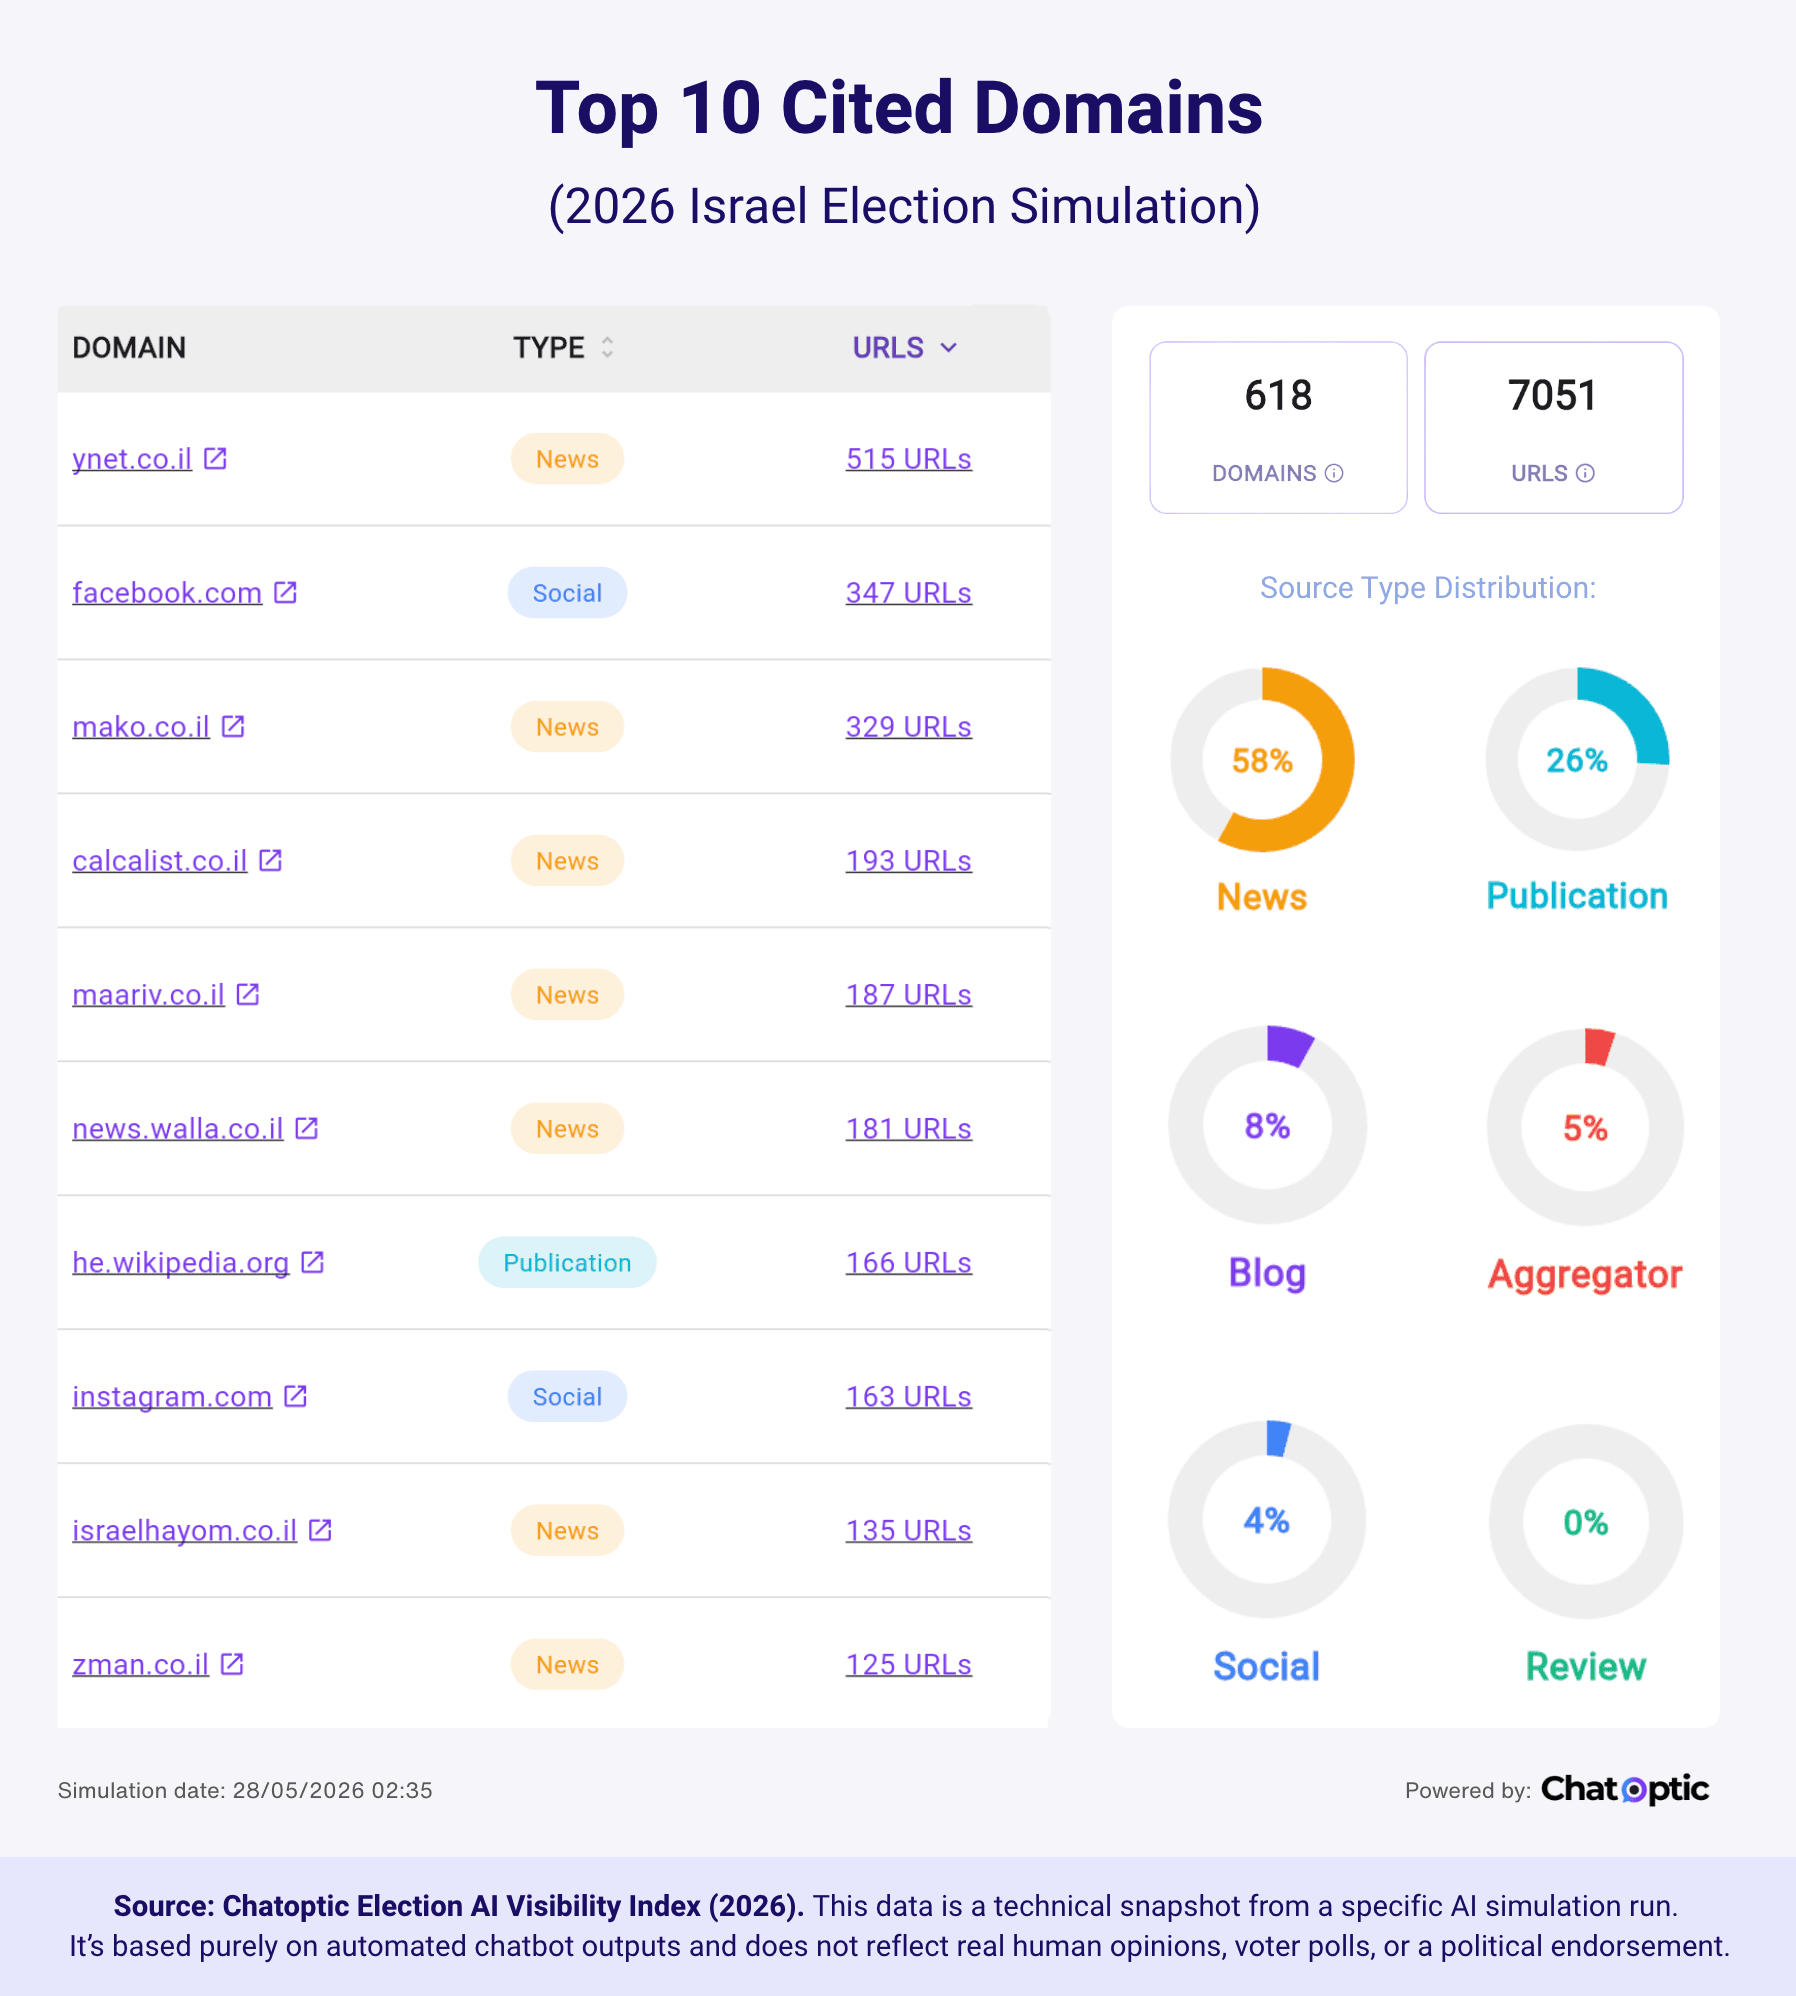The image size is (1796, 1996).
Task: Click the Review 0% donut chart
Action: pos(1585,1522)
